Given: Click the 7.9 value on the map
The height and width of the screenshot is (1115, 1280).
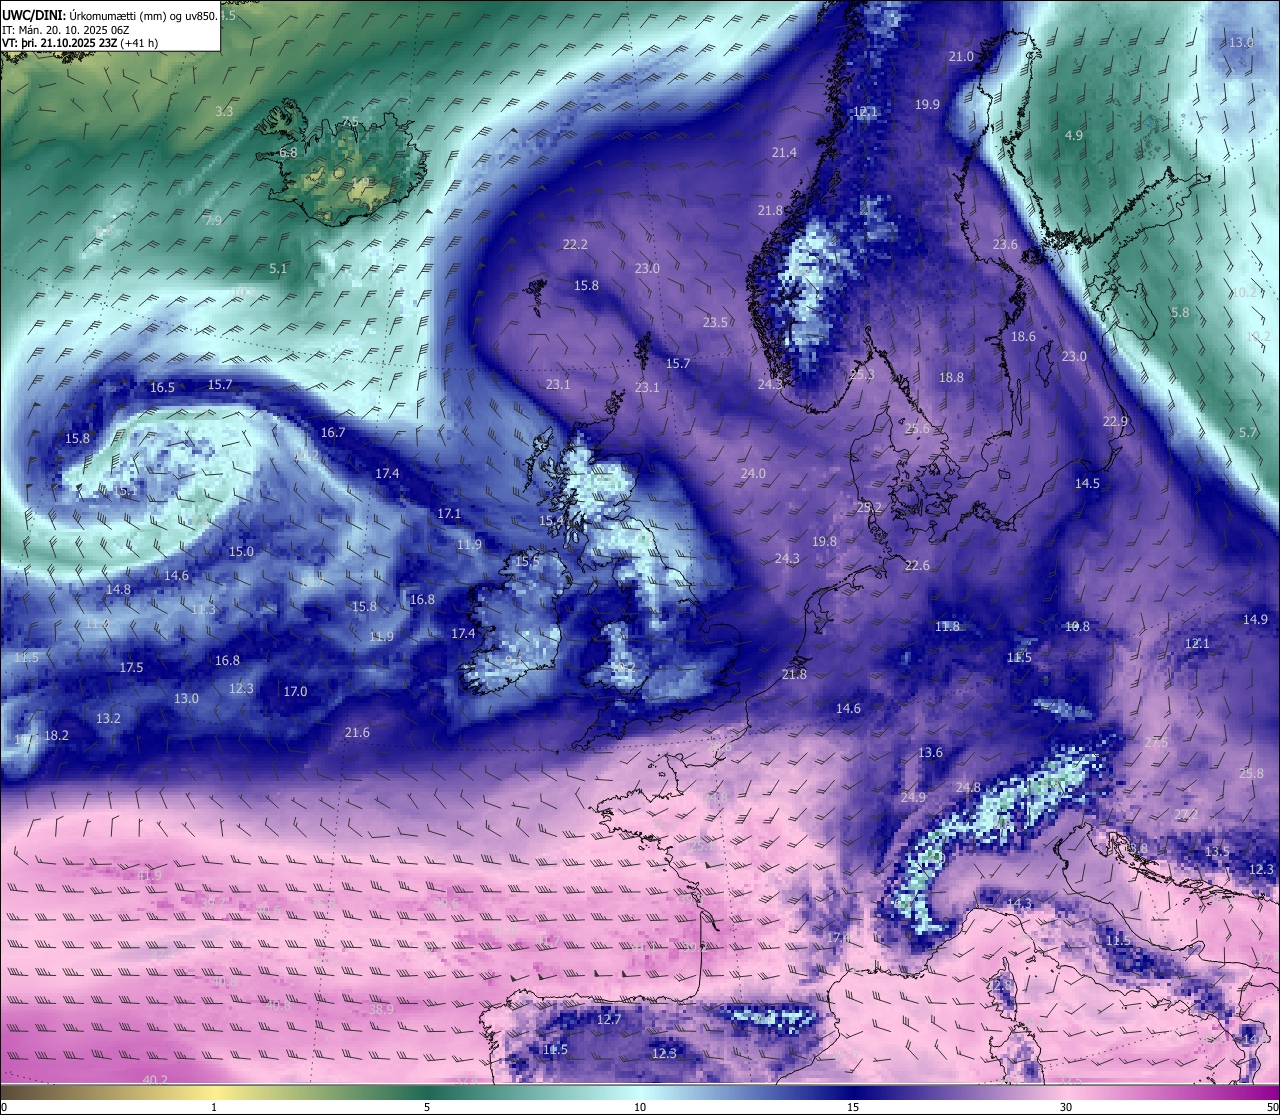Looking at the screenshot, I should click(213, 220).
